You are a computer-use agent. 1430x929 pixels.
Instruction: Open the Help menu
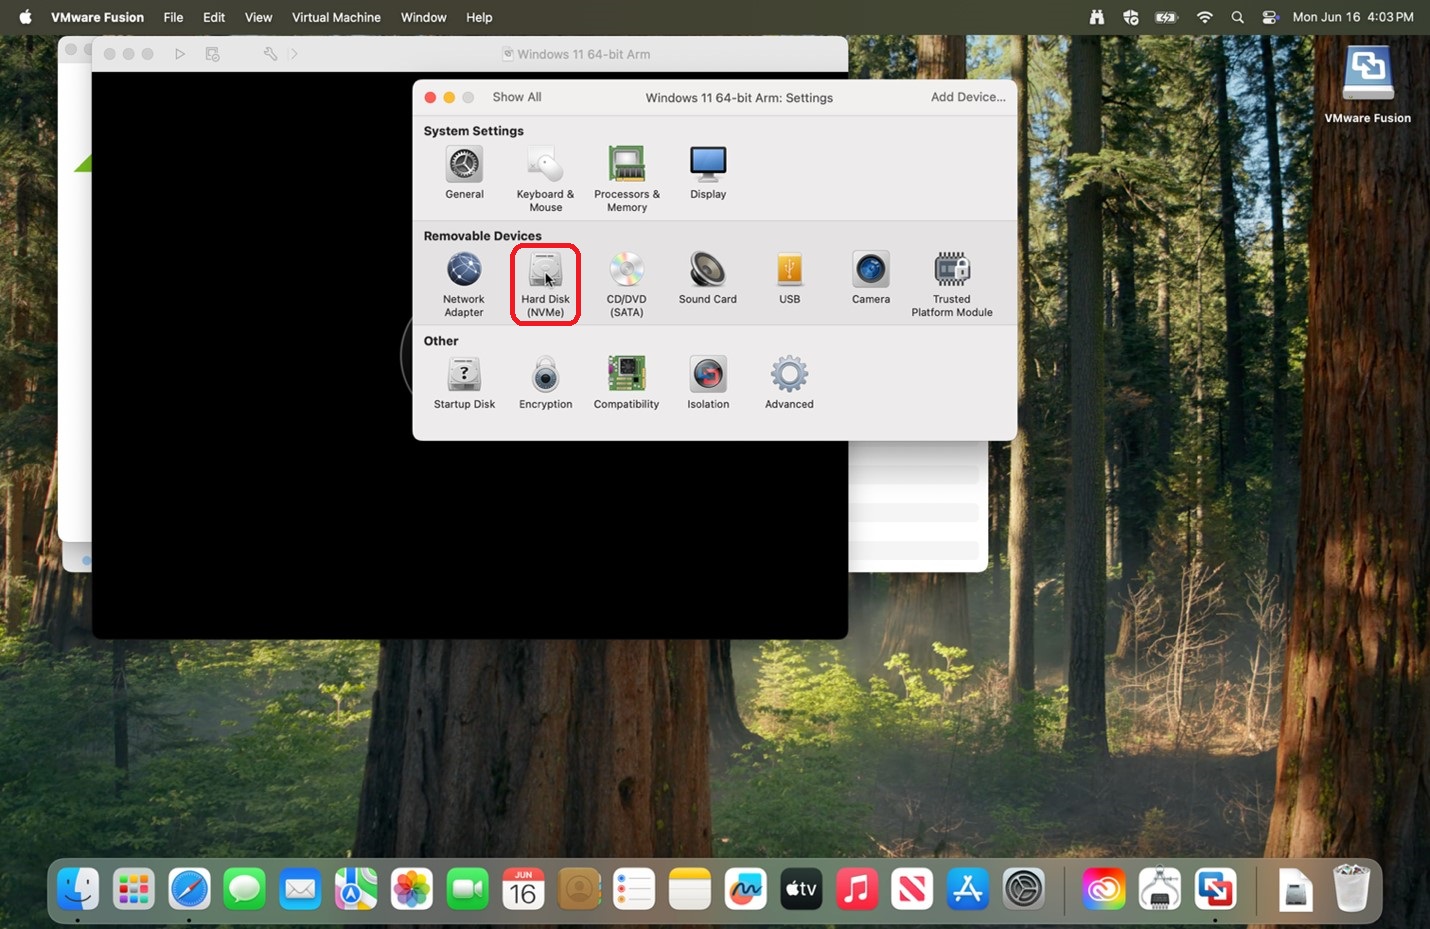(x=479, y=17)
